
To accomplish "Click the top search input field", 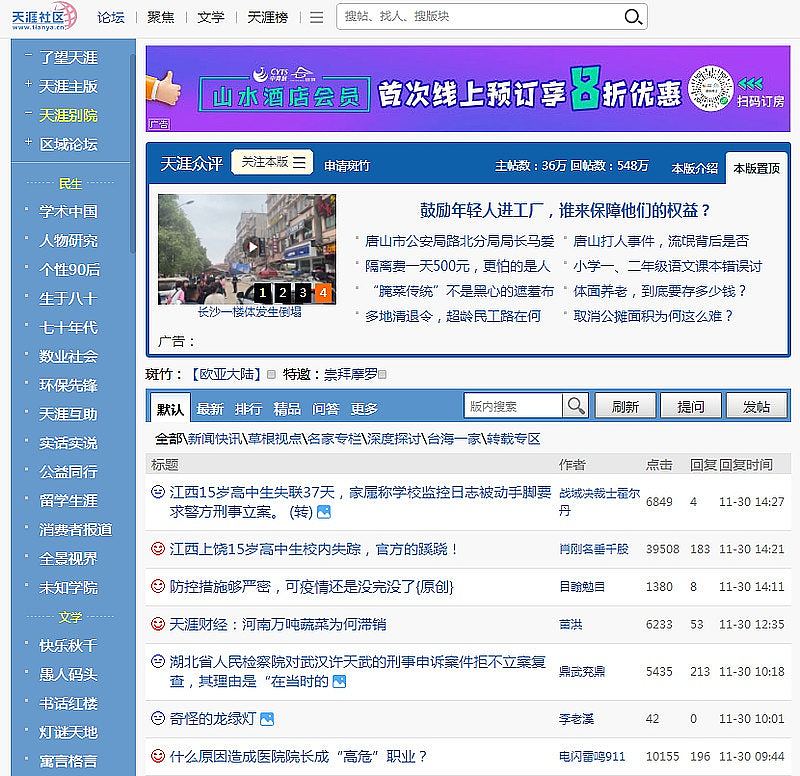I will tap(480, 16).
